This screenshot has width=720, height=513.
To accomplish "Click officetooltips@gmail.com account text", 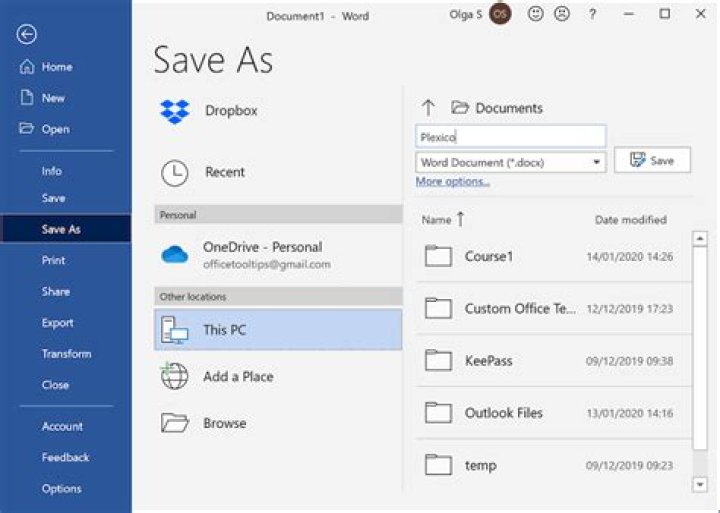I will click(x=267, y=265).
